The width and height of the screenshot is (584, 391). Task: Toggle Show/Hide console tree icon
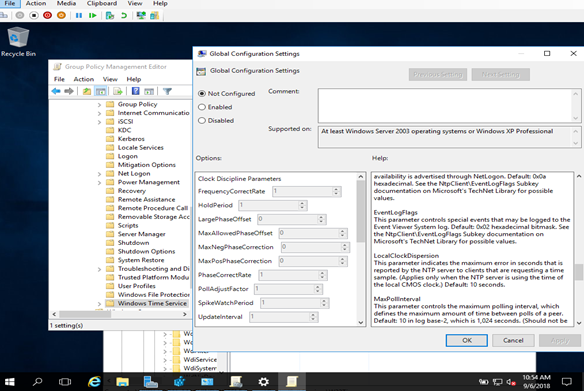(101, 91)
